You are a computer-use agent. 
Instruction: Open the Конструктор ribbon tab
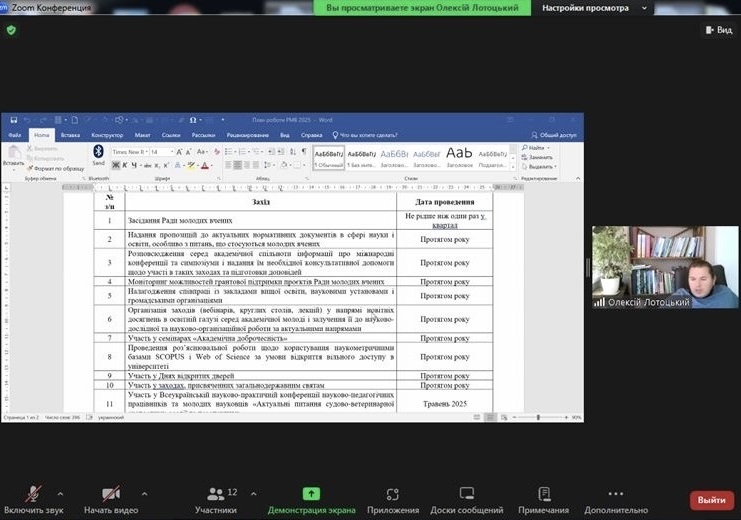(107, 134)
